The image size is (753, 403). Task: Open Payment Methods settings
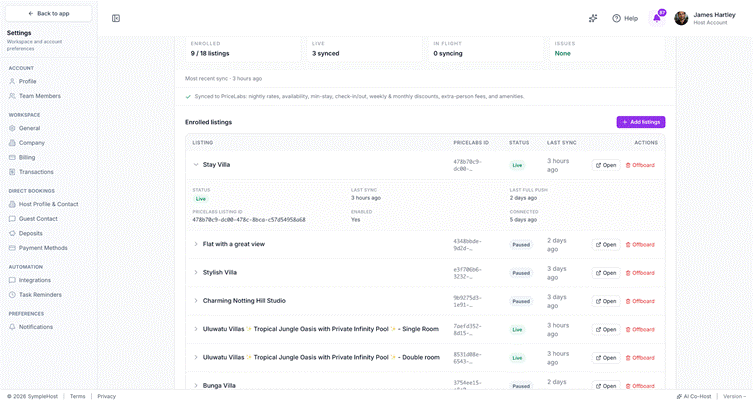(x=43, y=248)
